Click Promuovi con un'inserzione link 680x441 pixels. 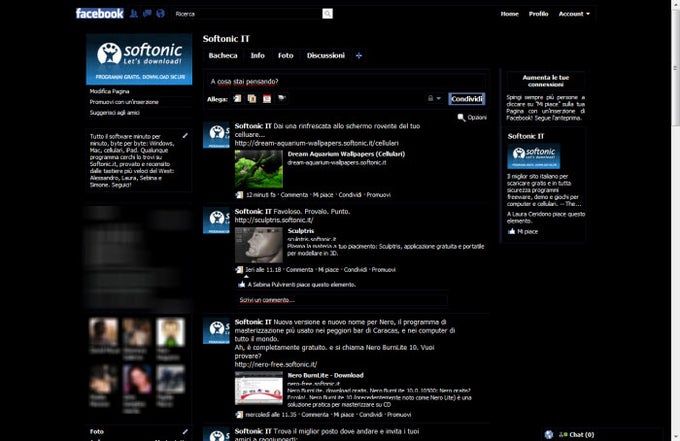(x=124, y=102)
